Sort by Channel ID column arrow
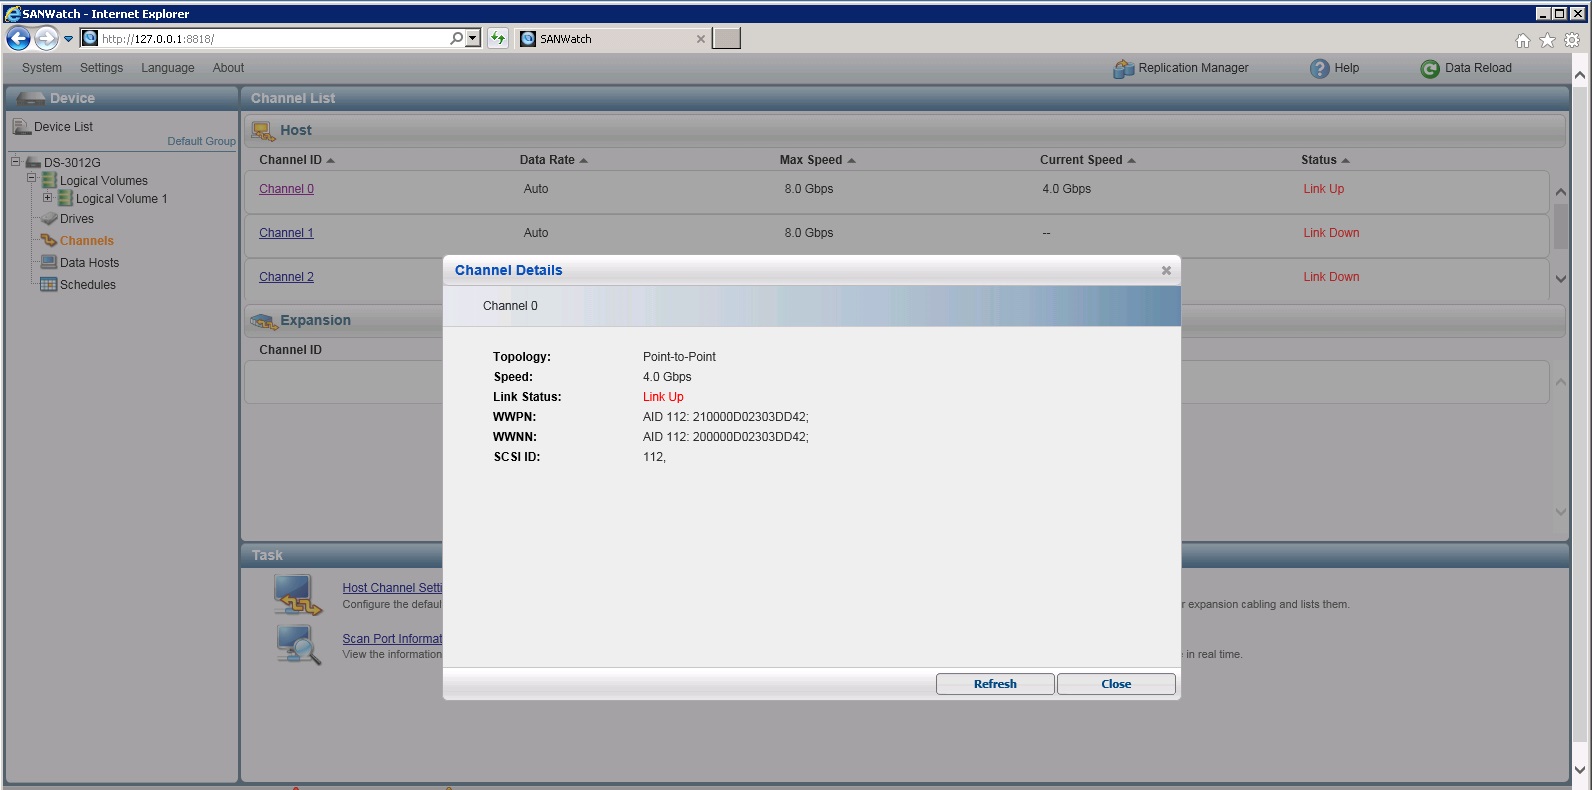 330,160
